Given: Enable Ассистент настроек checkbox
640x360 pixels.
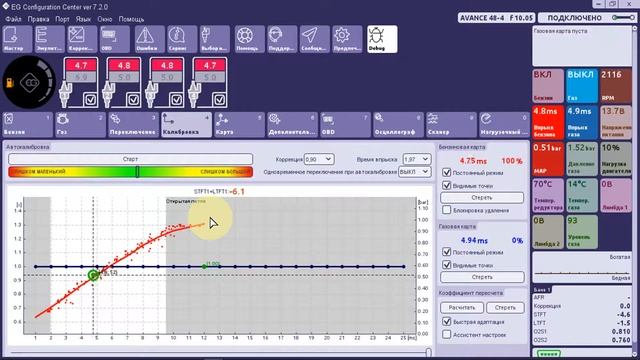Looking at the screenshot, I should 447,335.
